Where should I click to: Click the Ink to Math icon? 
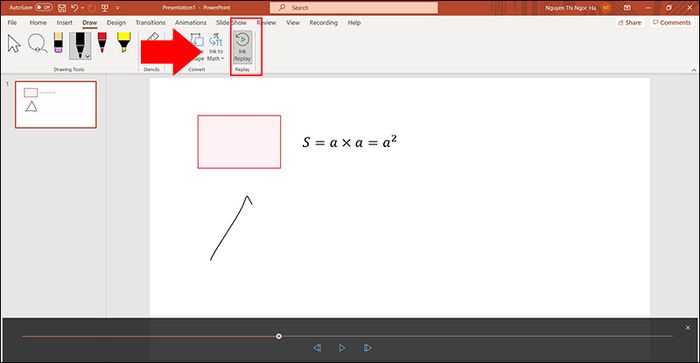click(x=216, y=40)
